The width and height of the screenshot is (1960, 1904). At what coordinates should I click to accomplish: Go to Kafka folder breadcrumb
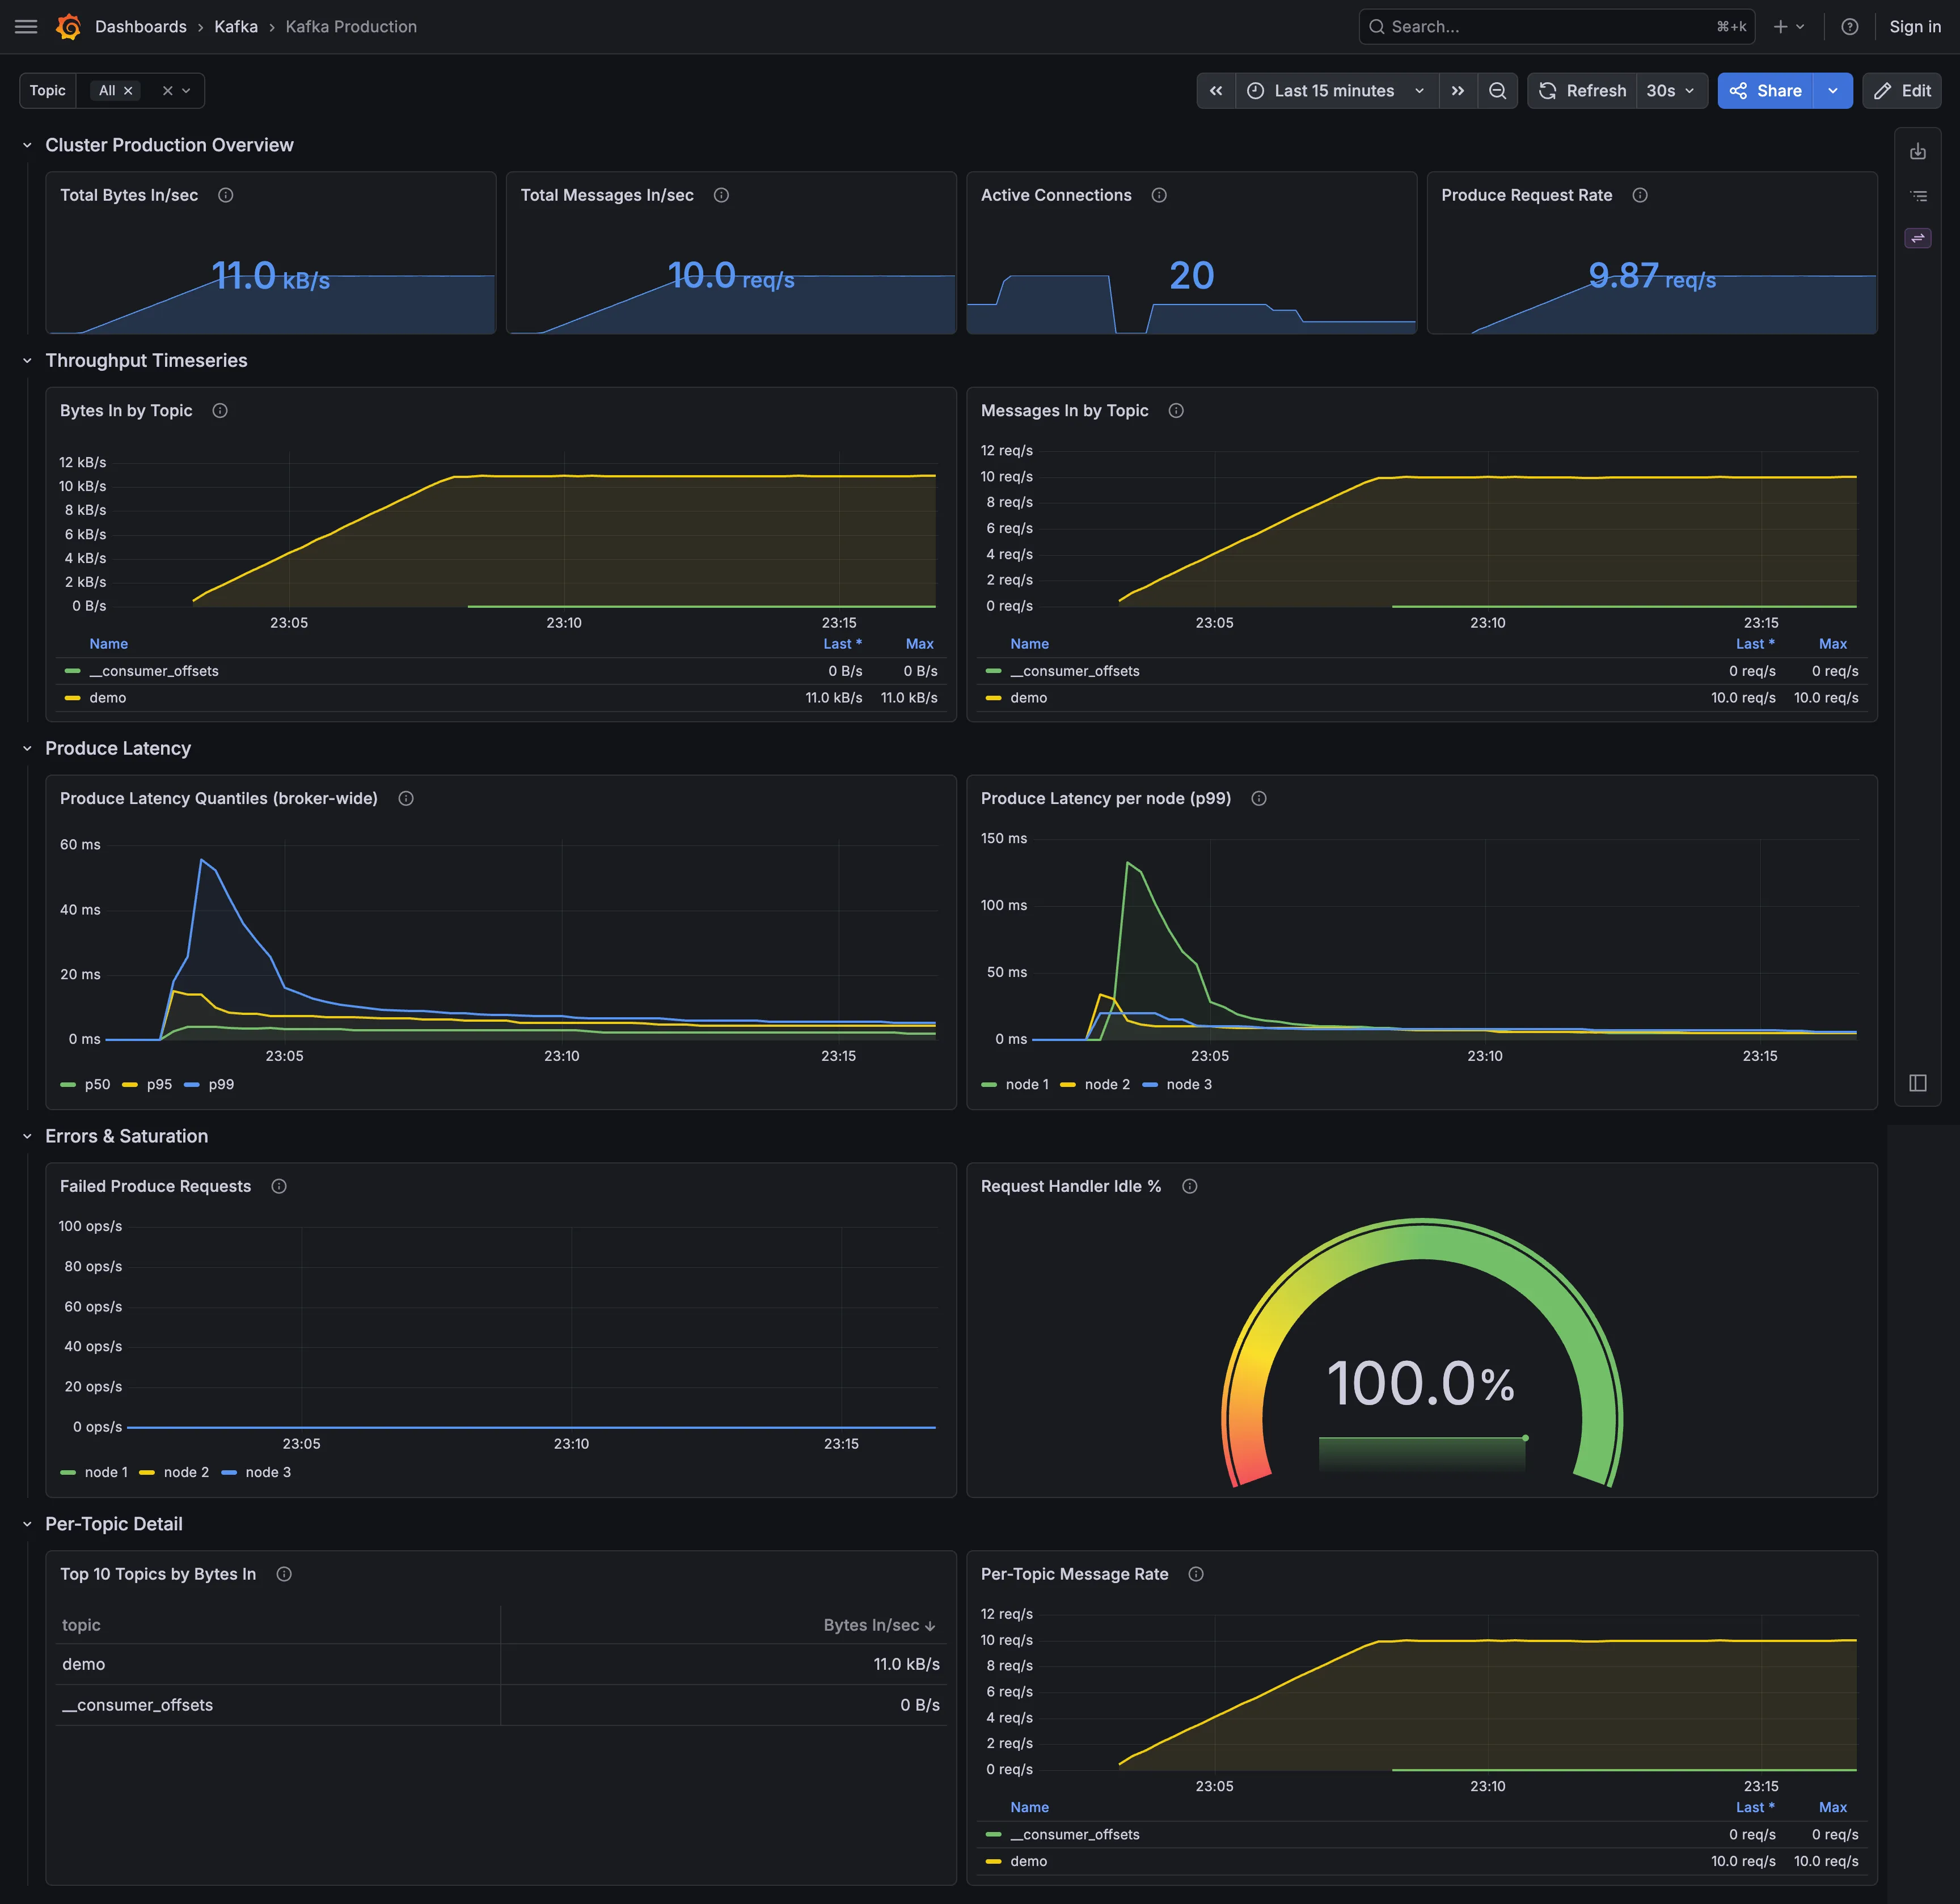(236, 27)
